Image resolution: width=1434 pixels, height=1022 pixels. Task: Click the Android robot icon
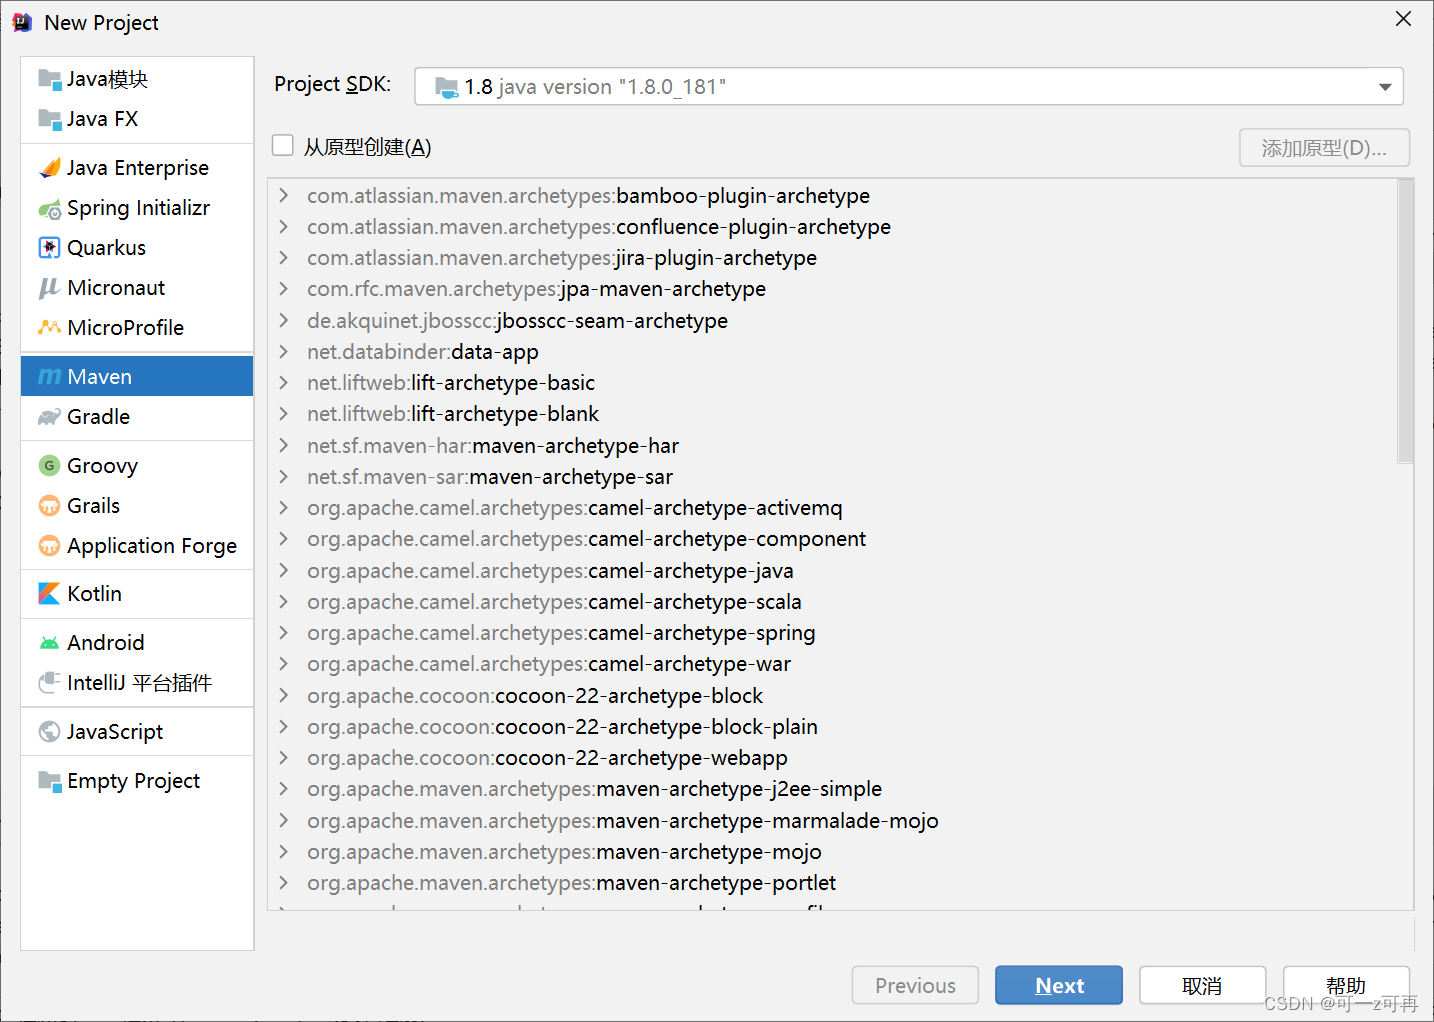(x=49, y=643)
